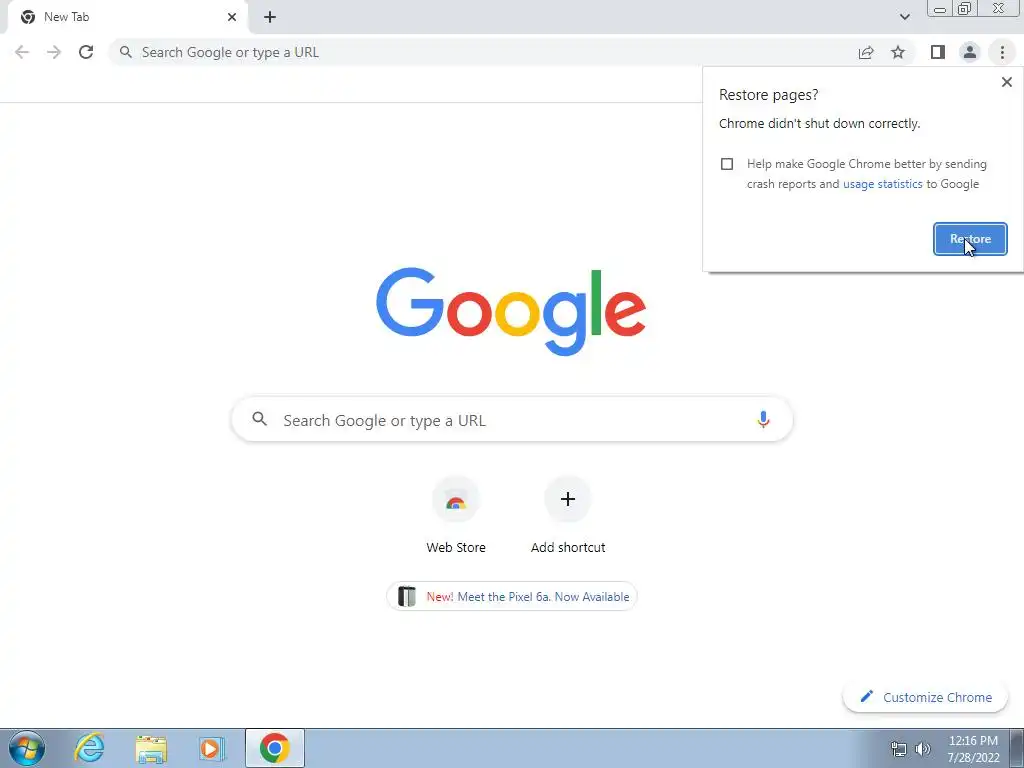Open the profile avatar menu
This screenshot has height=768, width=1024.
970,52
